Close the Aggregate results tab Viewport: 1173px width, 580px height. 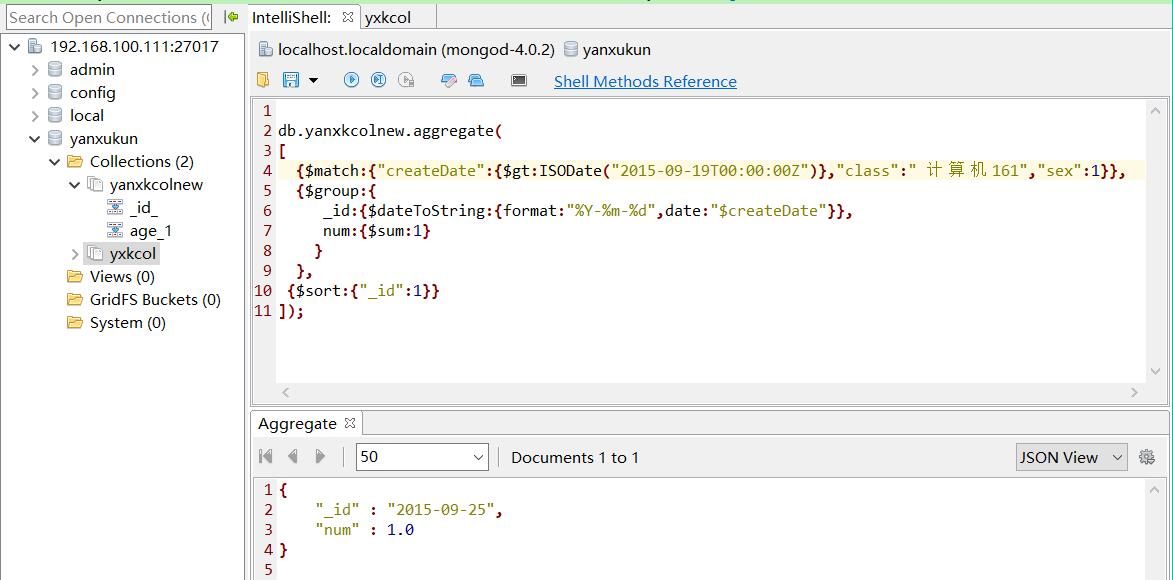click(x=349, y=424)
